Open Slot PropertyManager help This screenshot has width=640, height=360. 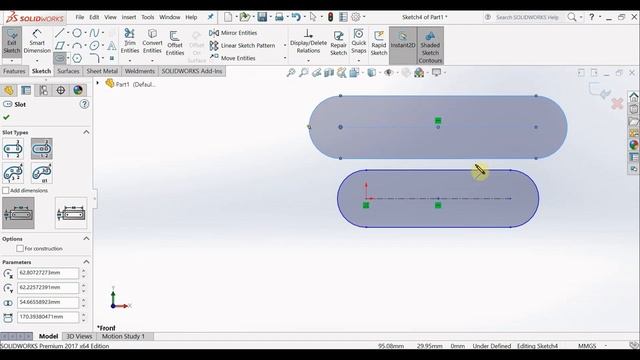(84, 104)
